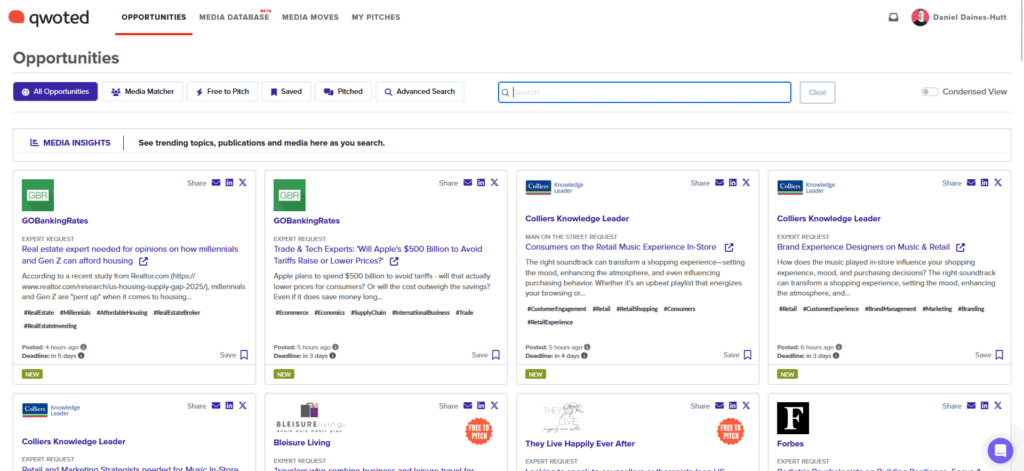Screen dimensions: 1024x471
Task: Share Brand Experience Designers request on LinkedIn
Action: [x=985, y=183]
